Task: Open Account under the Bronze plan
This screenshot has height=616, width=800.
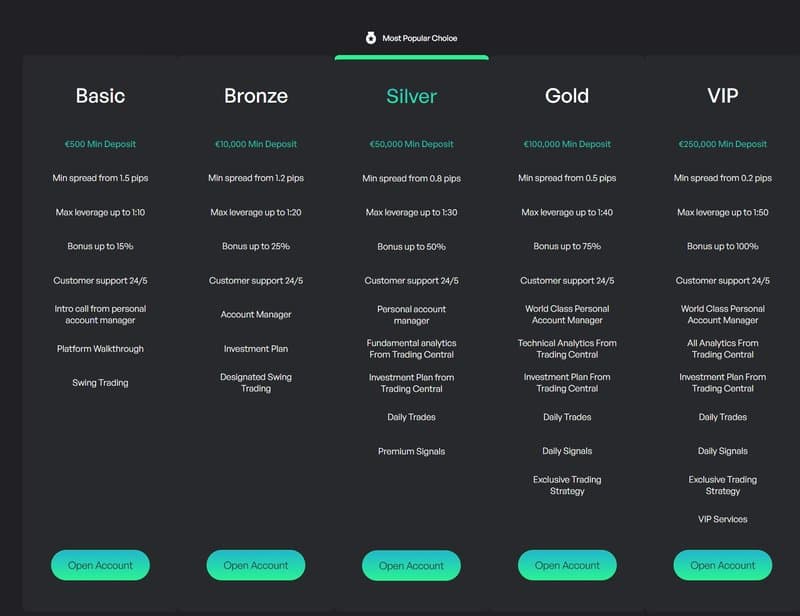Action: (x=256, y=565)
